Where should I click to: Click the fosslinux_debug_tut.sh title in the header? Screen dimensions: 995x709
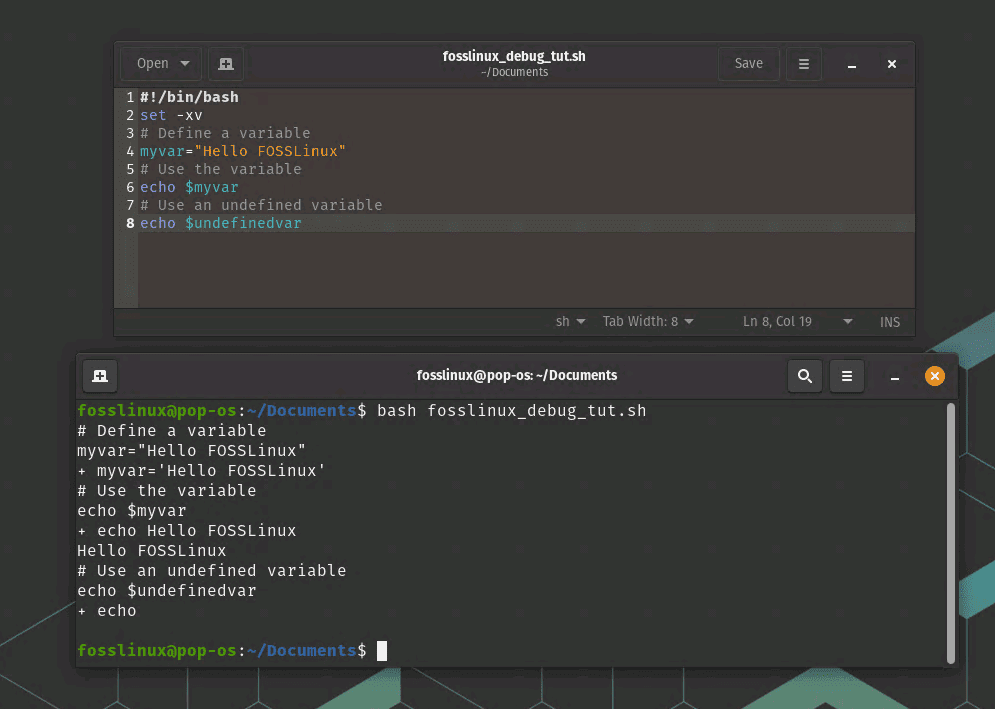(514, 56)
